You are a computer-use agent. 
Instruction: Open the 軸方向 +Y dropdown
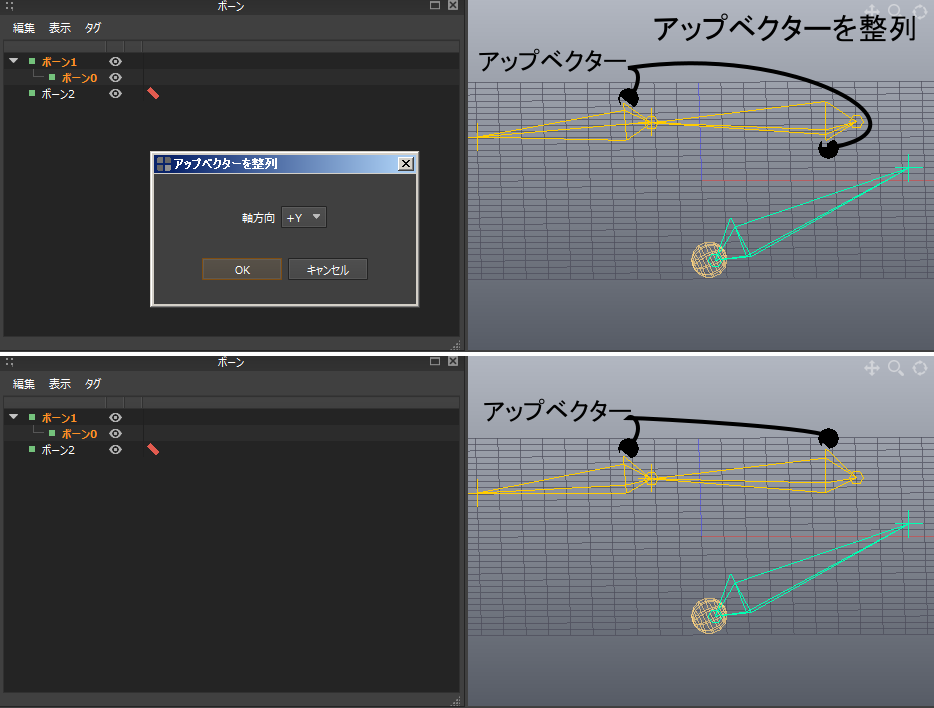coord(304,217)
